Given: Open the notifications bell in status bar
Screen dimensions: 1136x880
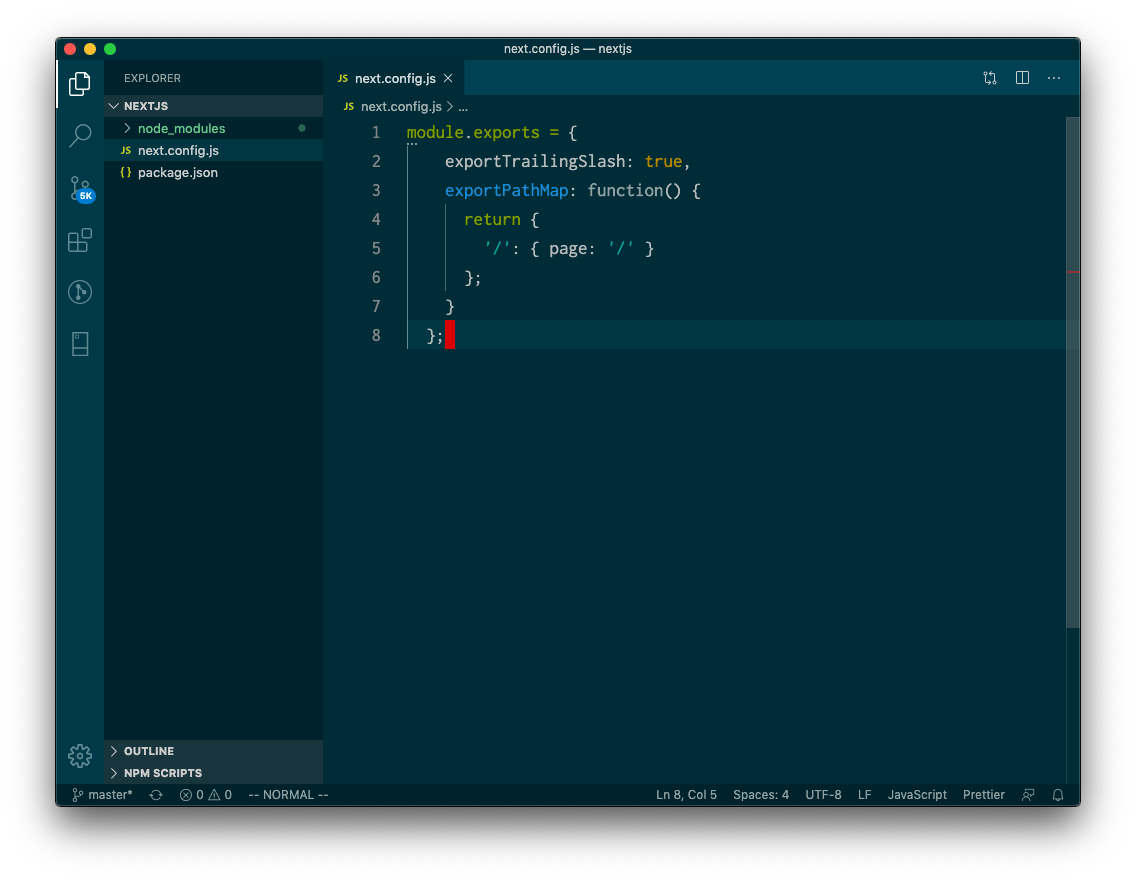Looking at the screenshot, I should click(1058, 794).
